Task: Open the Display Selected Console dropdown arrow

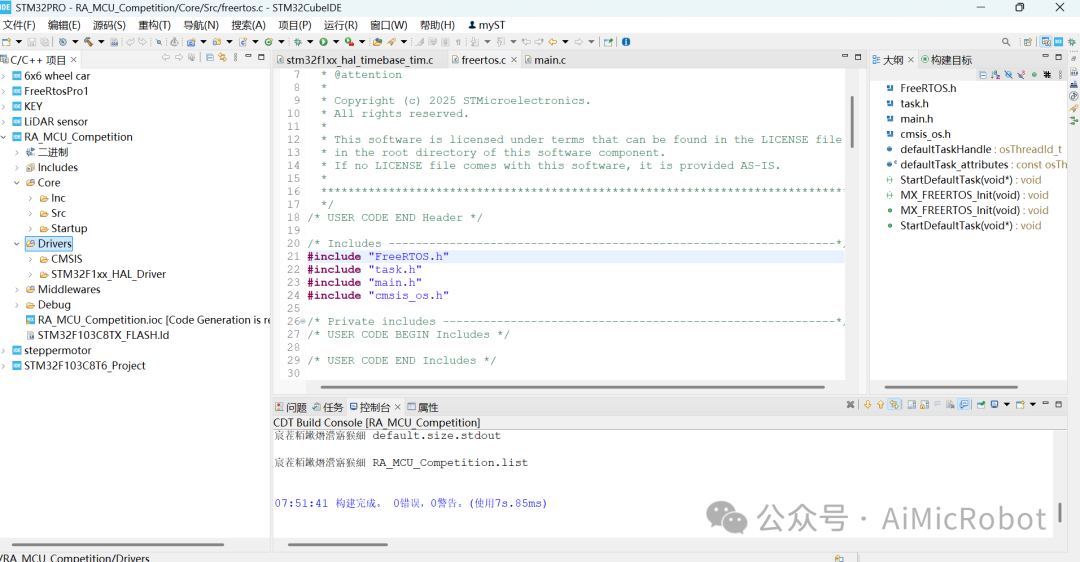Action: tap(1007, 404)
